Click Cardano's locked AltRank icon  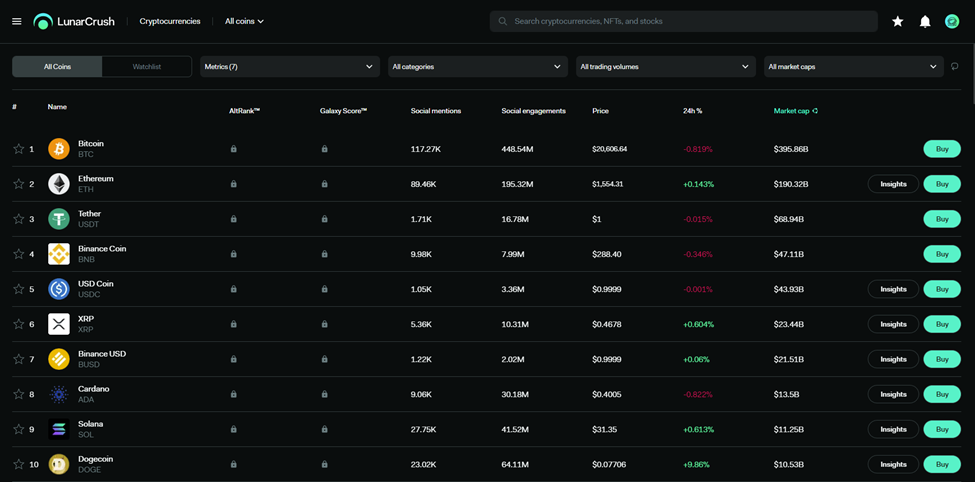click(x=233, y=394)
